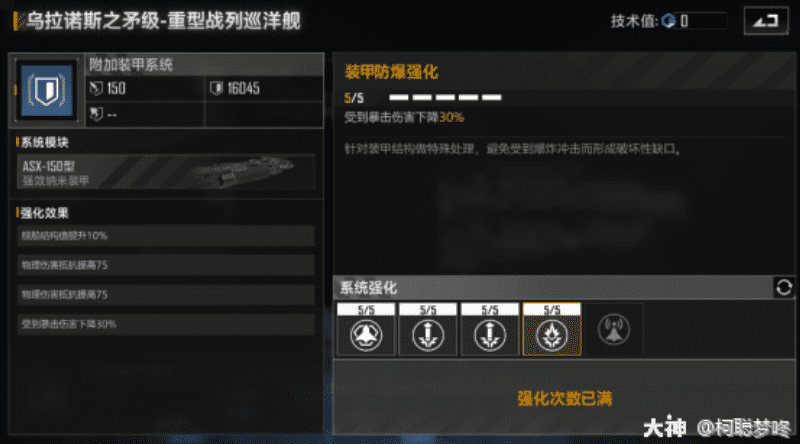Select the second 5/5 downward arrow enhancement icon
800x444 pixels.
[428, 329]
